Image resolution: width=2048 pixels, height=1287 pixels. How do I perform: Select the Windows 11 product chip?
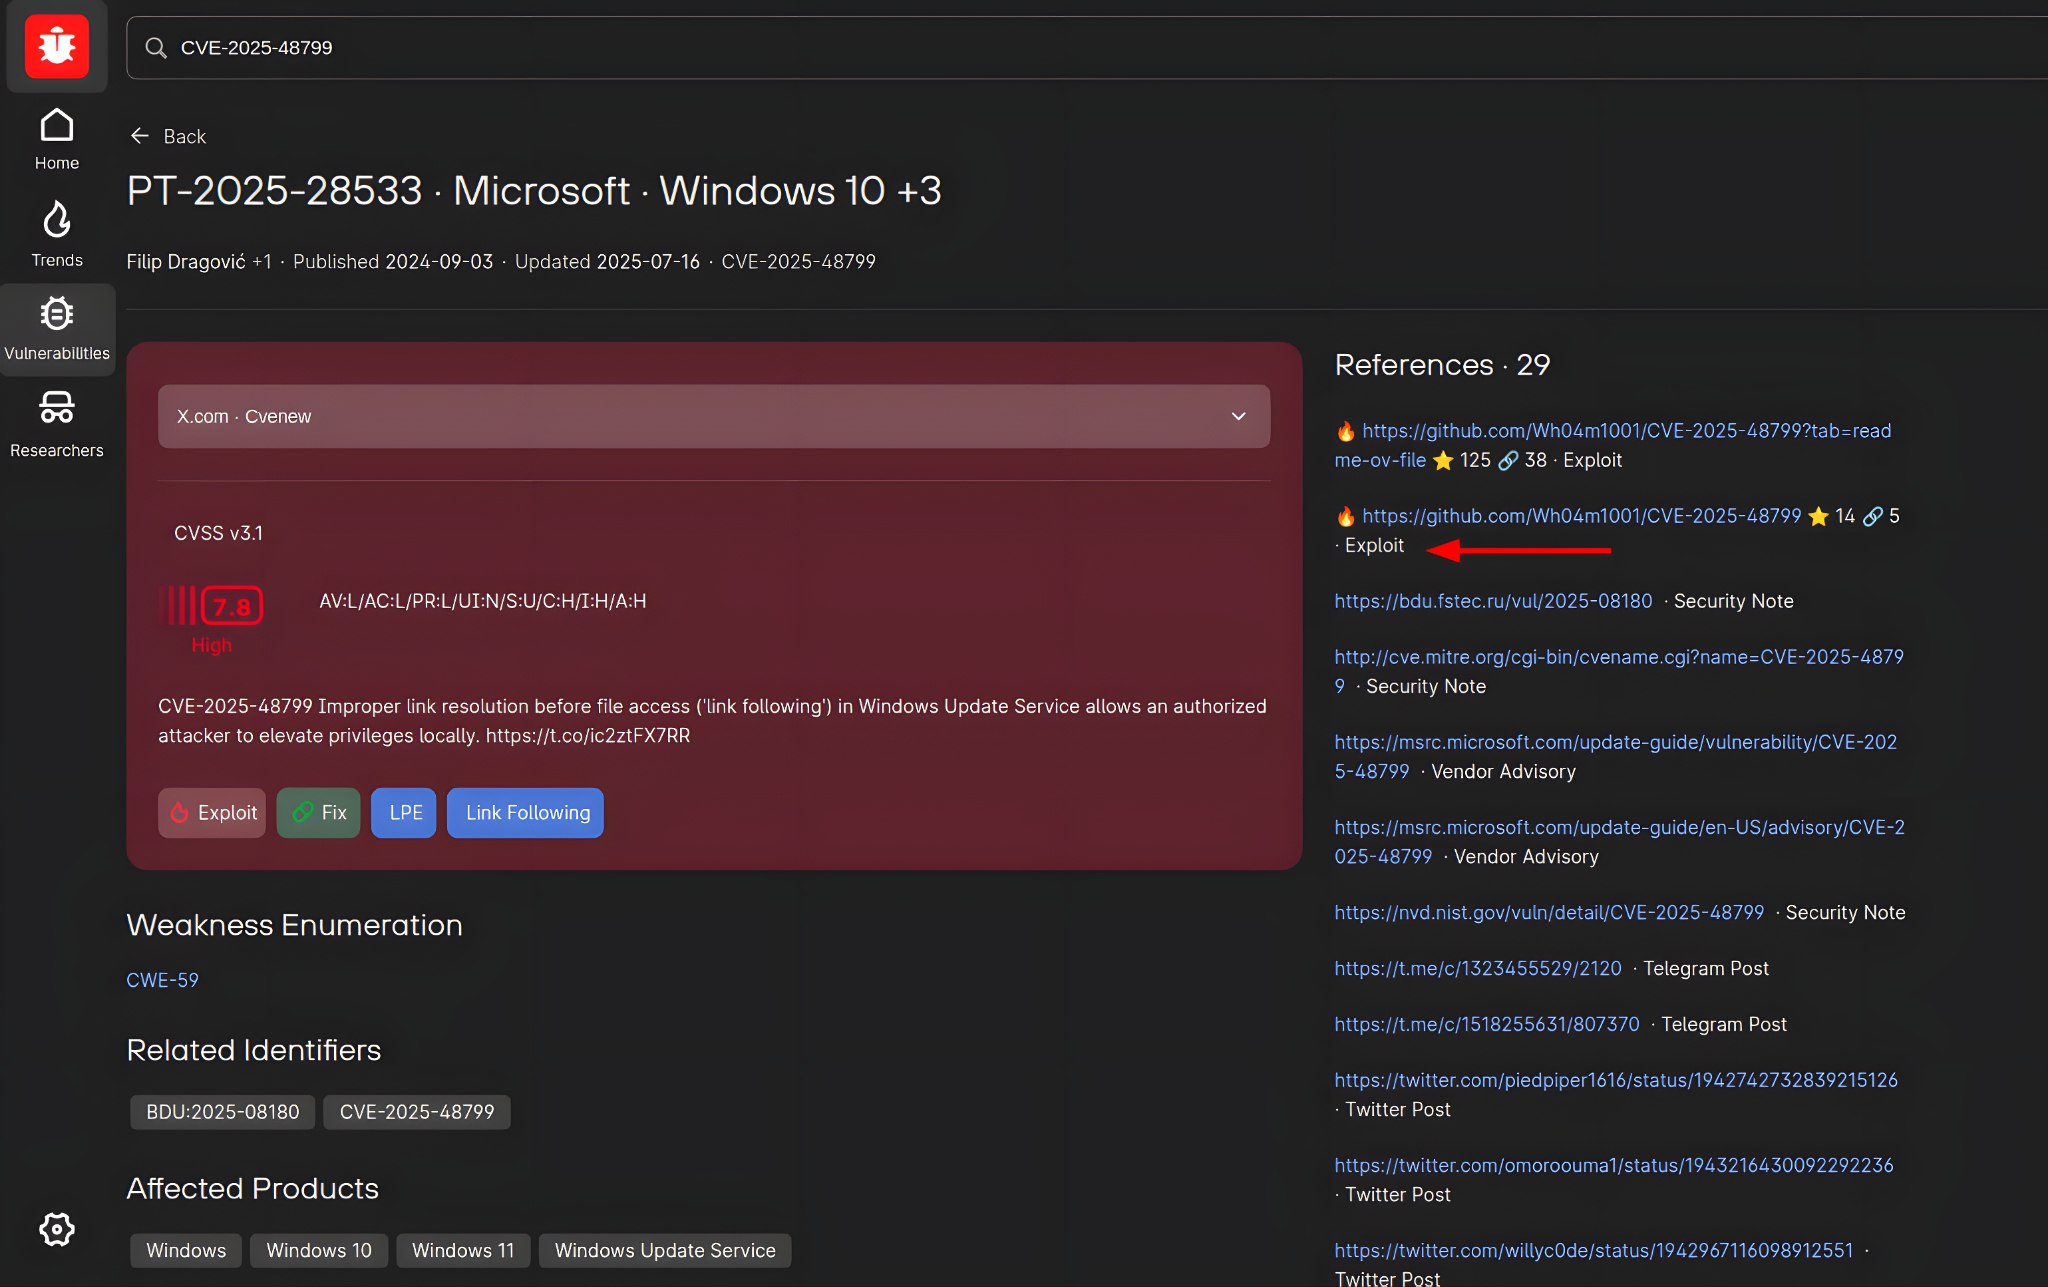click(463, 1250)
